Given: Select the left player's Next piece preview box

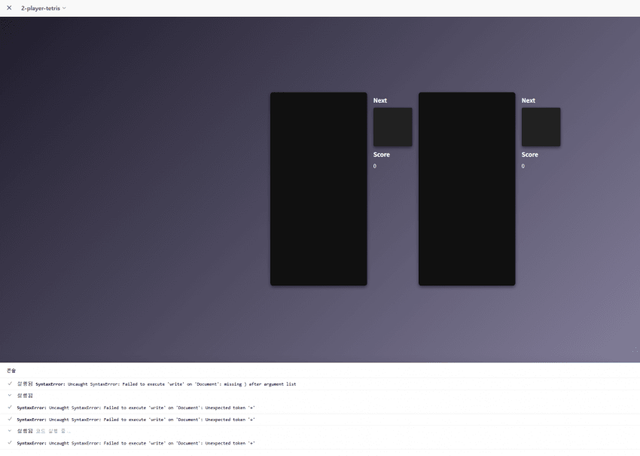Looking at the screenshot, I should [x=392, y=127].
